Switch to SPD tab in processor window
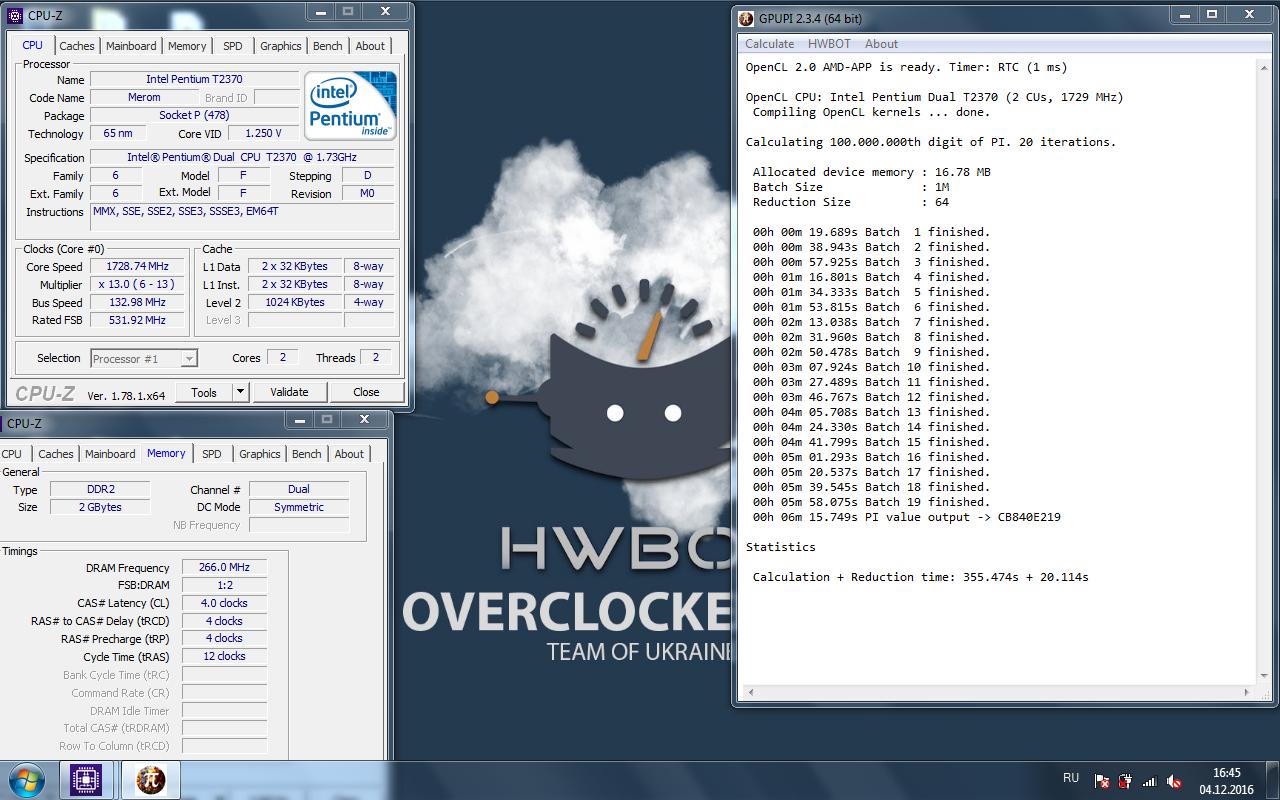The image size is (1280, 800). [233, 46]
